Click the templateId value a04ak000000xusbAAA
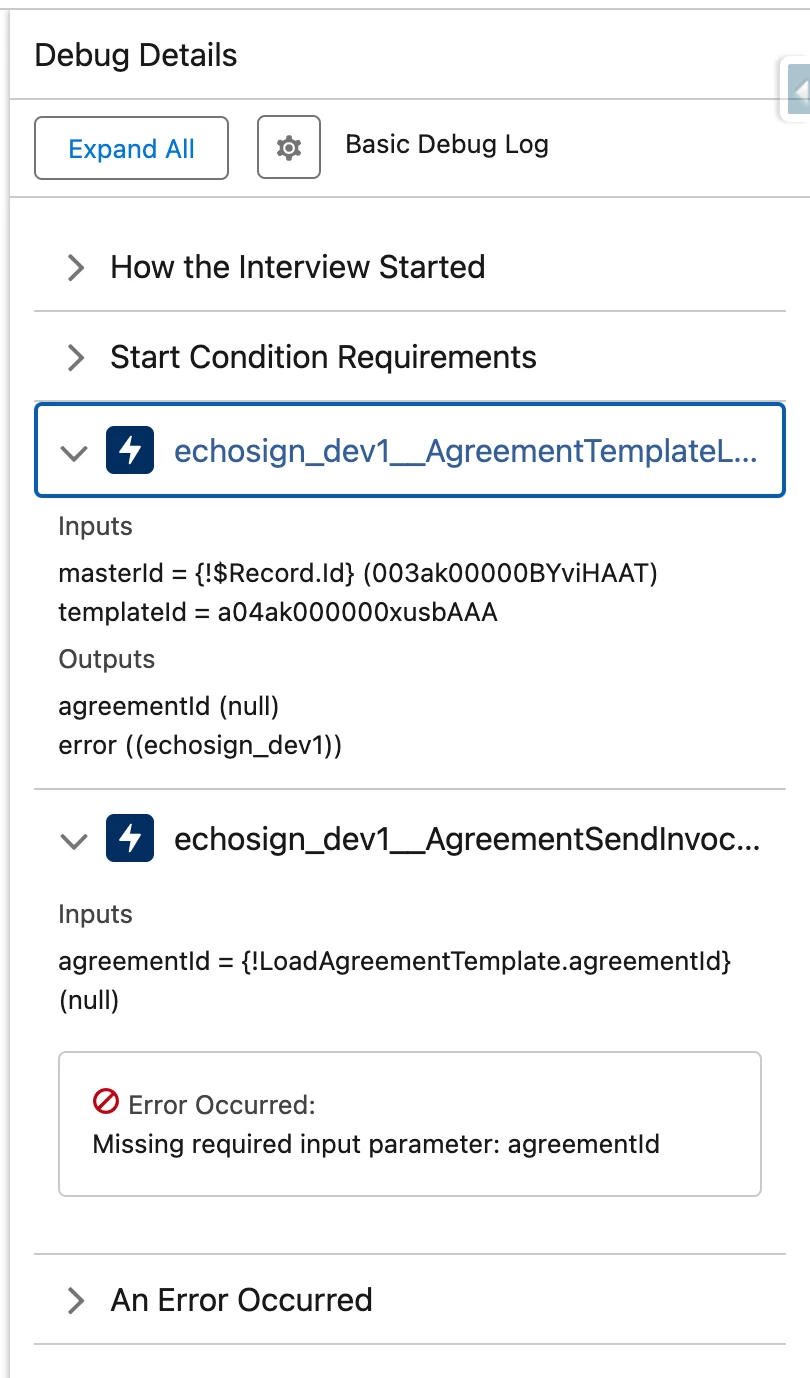Image resolution: width=810 pixels, height=1378 pixels. 357,612
